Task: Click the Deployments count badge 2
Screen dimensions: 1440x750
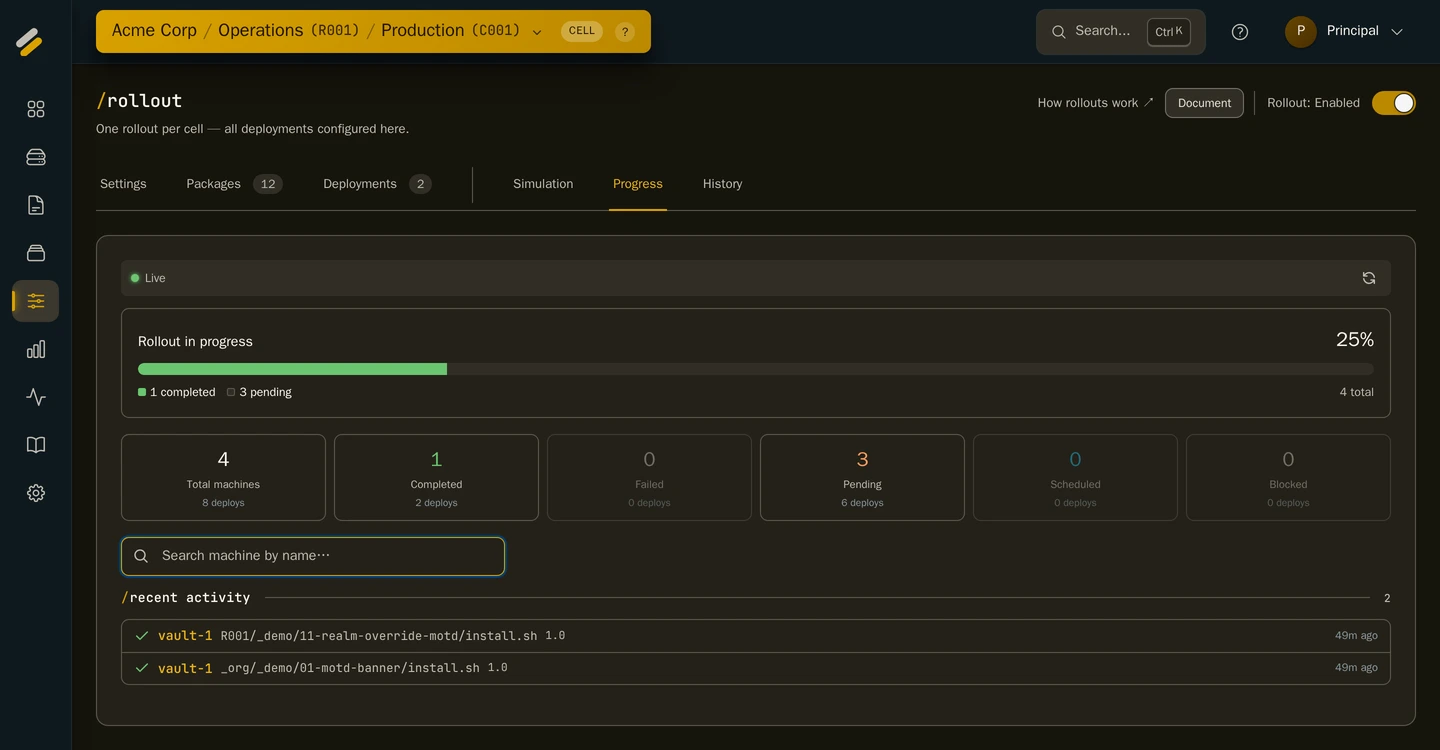Action: pos(421,184)
